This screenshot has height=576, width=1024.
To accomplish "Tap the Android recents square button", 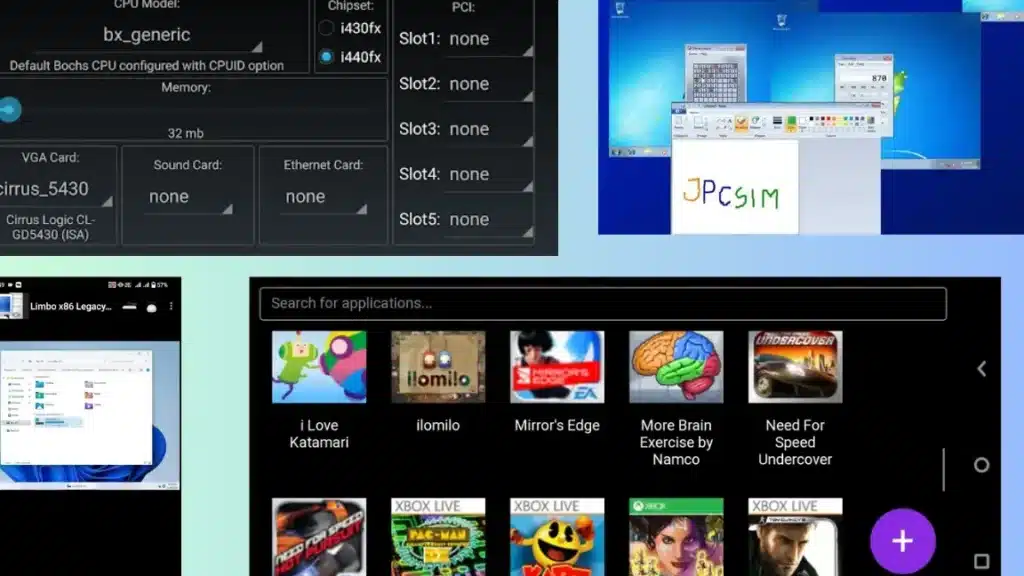I will point(981,561).
